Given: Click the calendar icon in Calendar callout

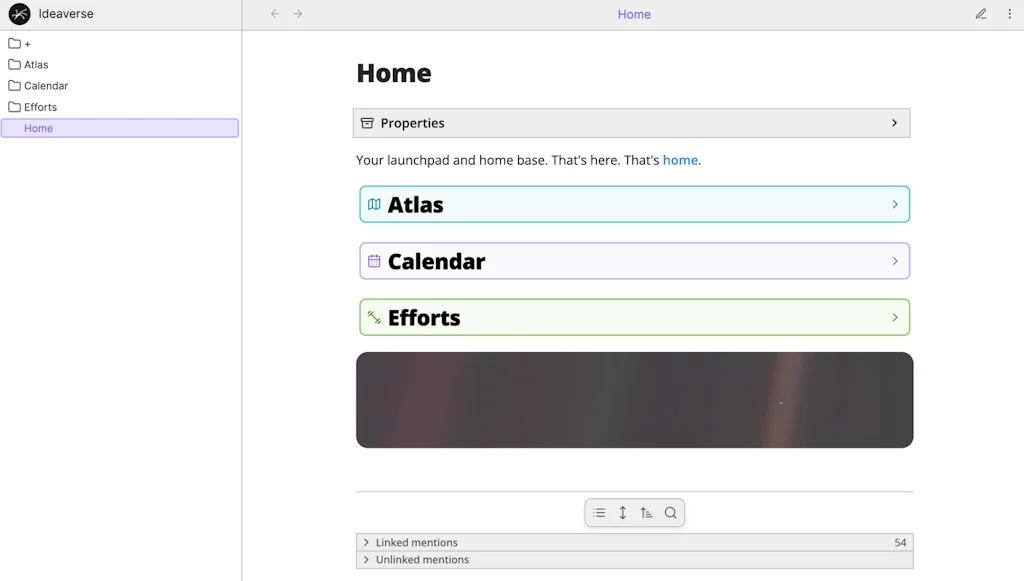Looking at the screenshot, I should (374, 261).
